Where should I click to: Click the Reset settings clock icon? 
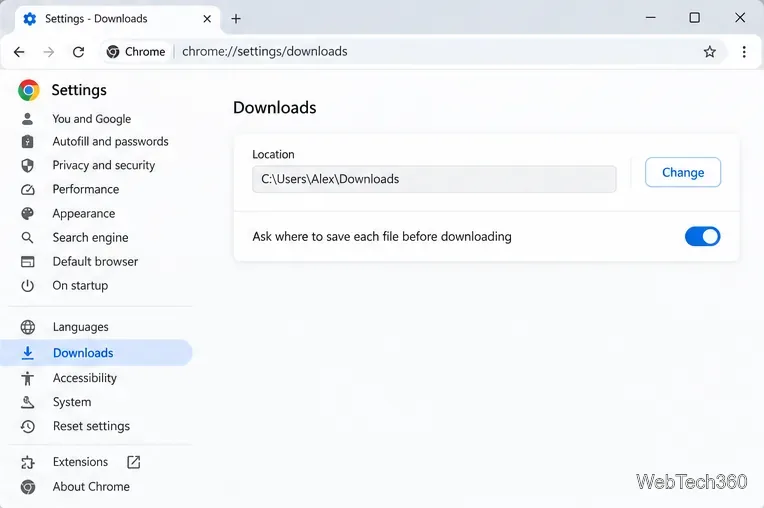[28, 427]
